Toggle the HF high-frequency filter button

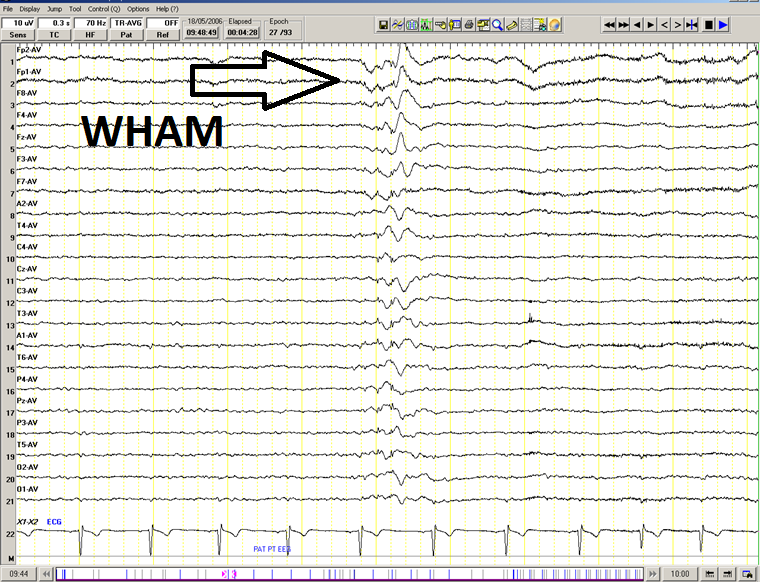point(90,34)
